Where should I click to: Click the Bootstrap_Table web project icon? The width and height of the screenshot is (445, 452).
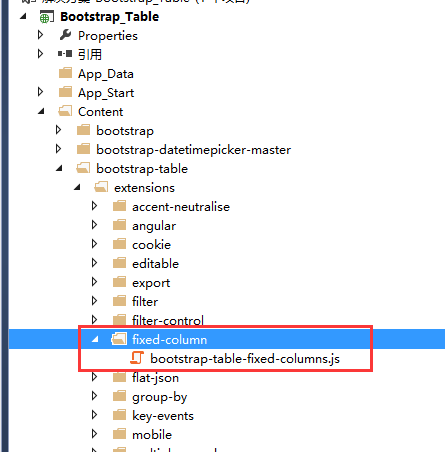tap(47, 17)
